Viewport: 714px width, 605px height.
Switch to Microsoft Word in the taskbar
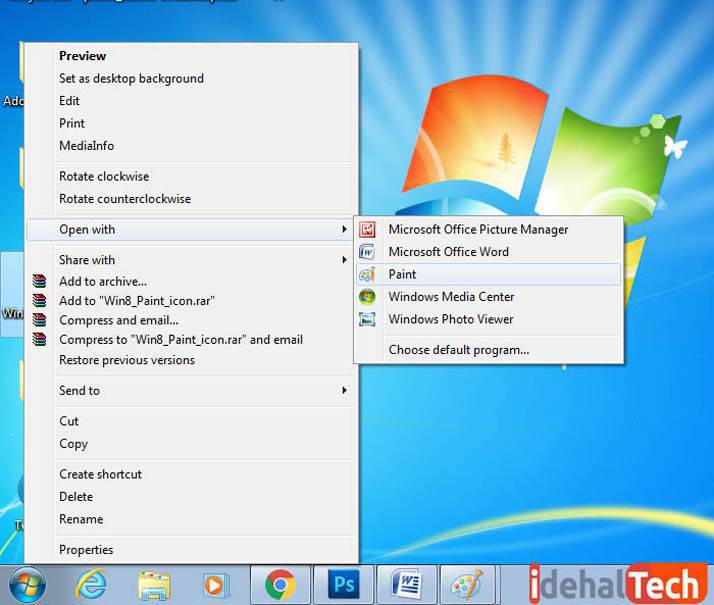point(407,585)
